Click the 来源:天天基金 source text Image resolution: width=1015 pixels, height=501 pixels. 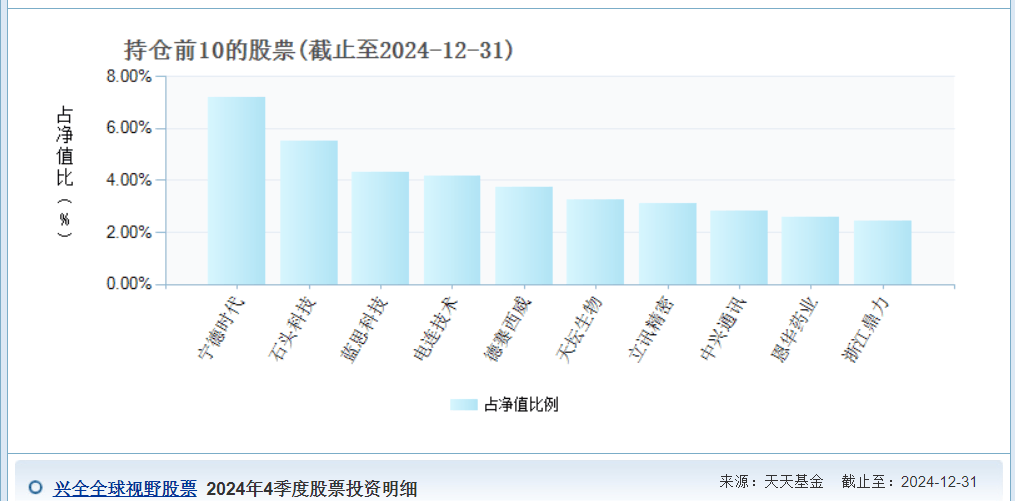[x=771, y=482]
